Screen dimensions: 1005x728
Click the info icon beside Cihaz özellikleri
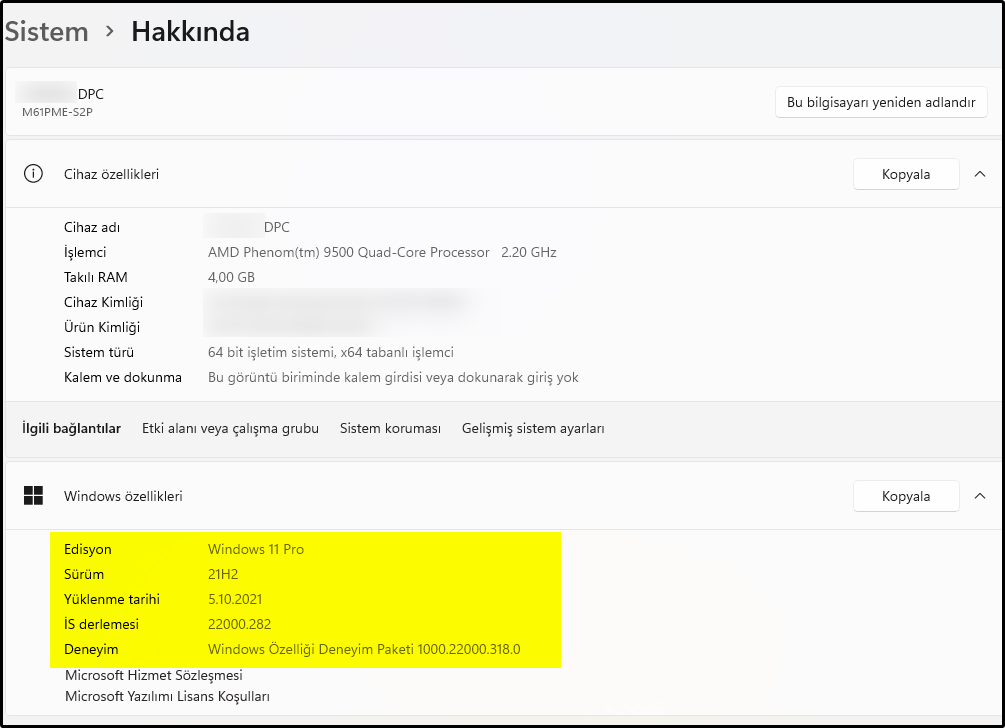[33, 174]
